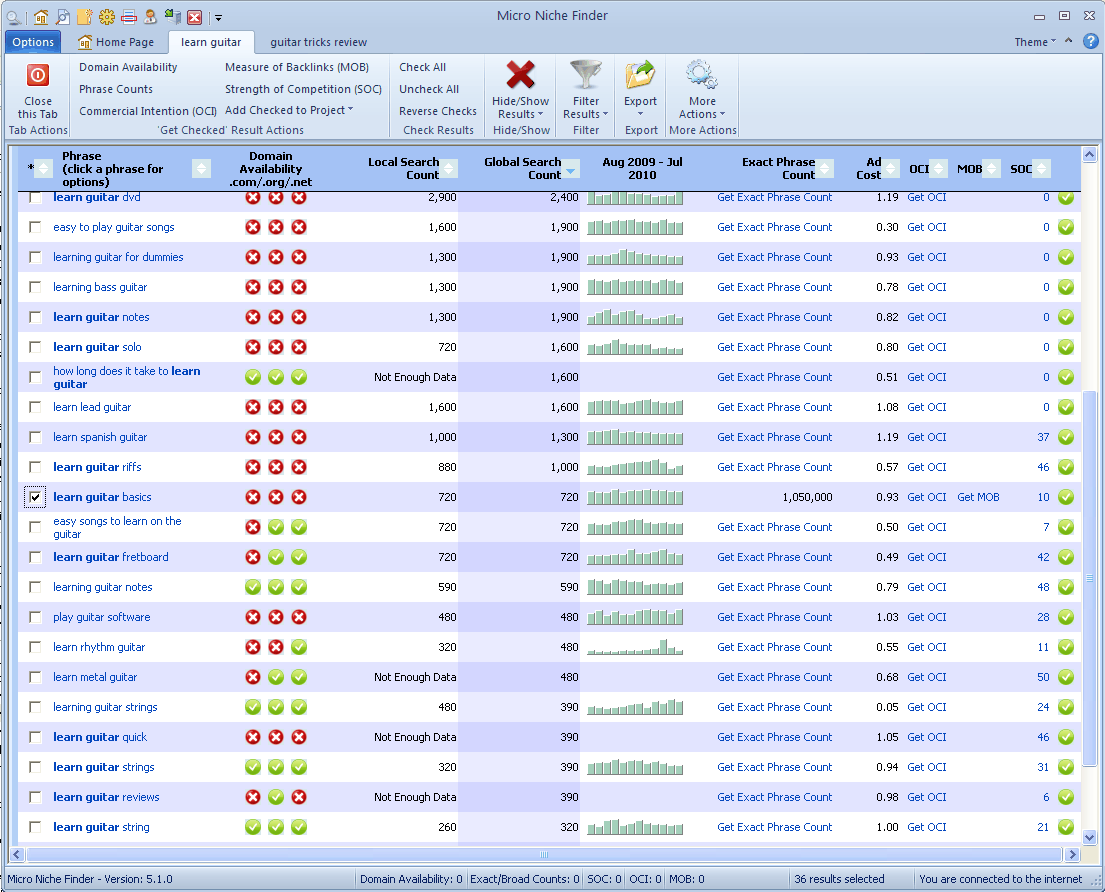Select the learn guitar tab

(x=211, y=42)
